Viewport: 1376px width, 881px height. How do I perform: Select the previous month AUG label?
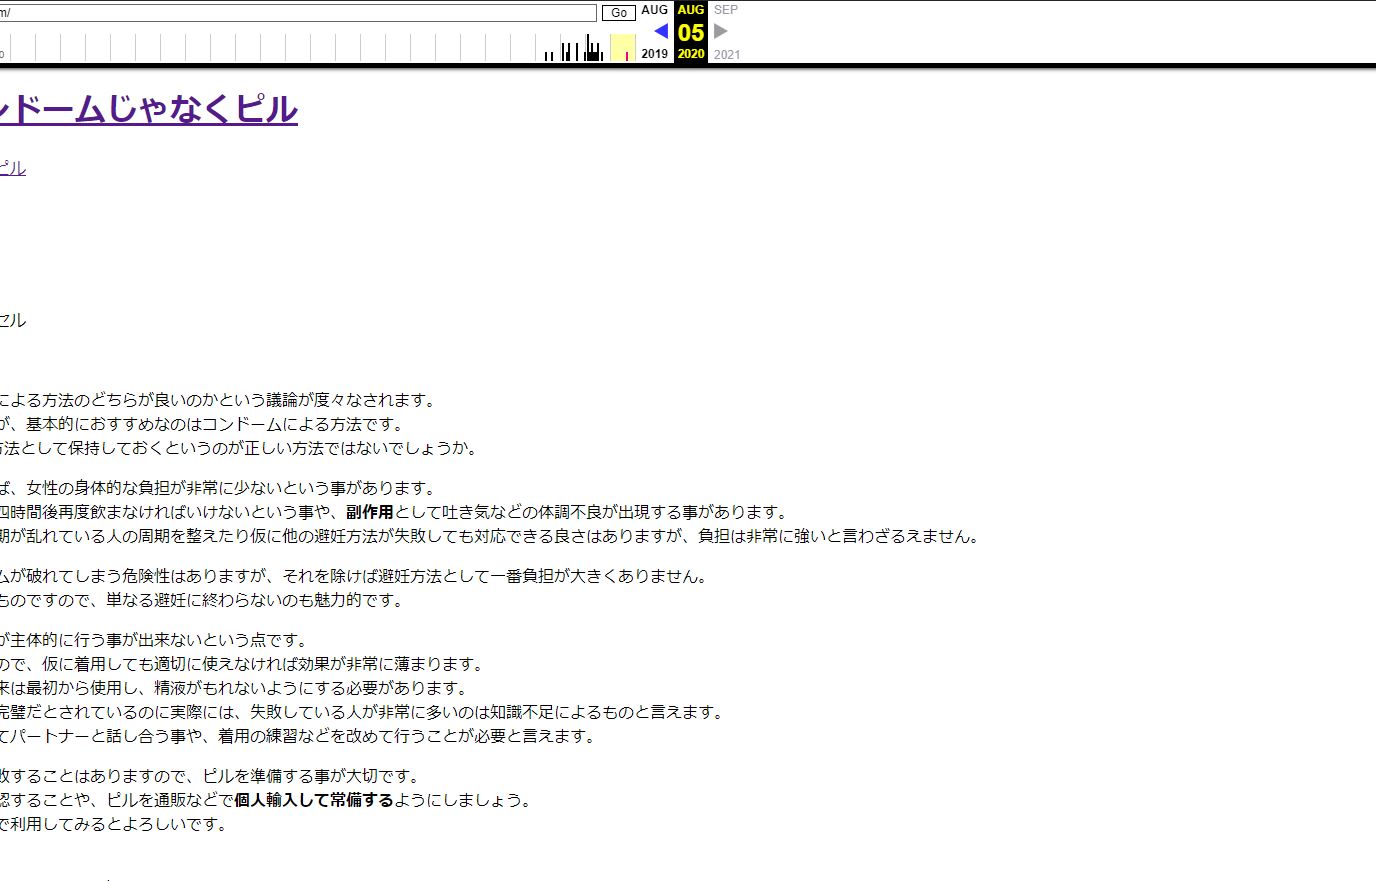[x=654, y=10]
